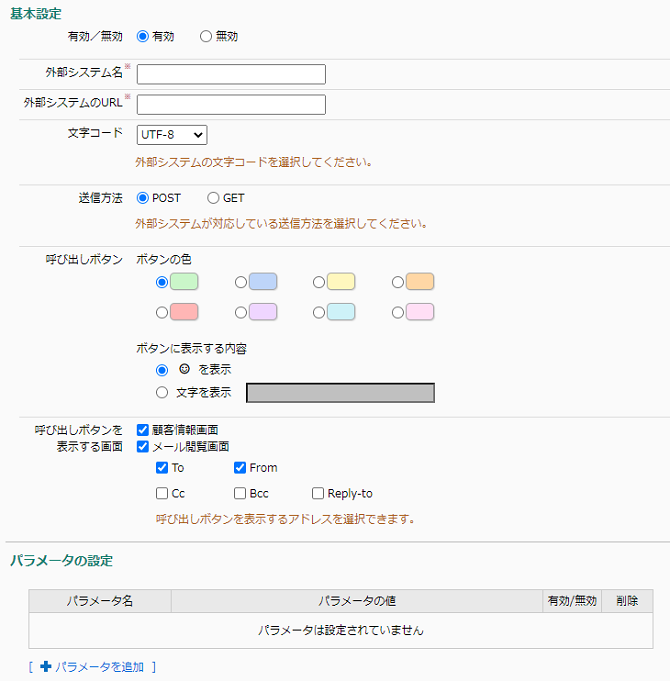Pick the orange button color swatch

tap(420, 281)
